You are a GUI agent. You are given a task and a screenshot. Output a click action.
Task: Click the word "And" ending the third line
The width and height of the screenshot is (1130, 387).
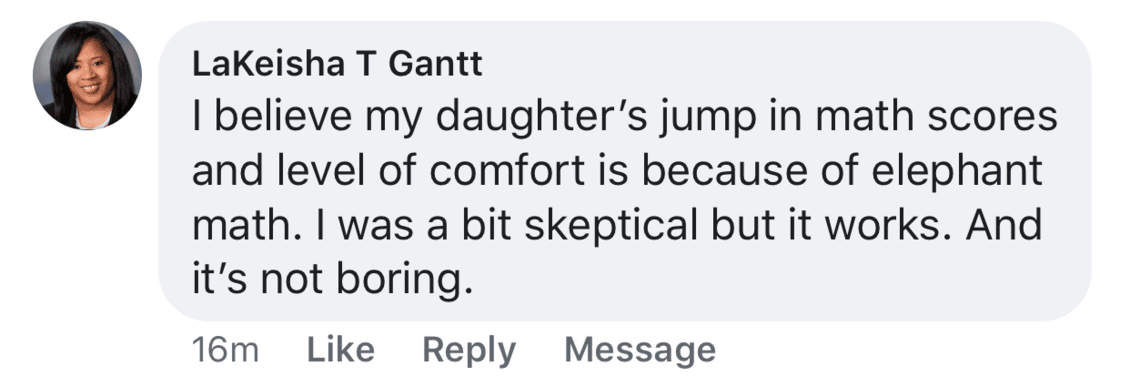click(x=1005, y=226)
